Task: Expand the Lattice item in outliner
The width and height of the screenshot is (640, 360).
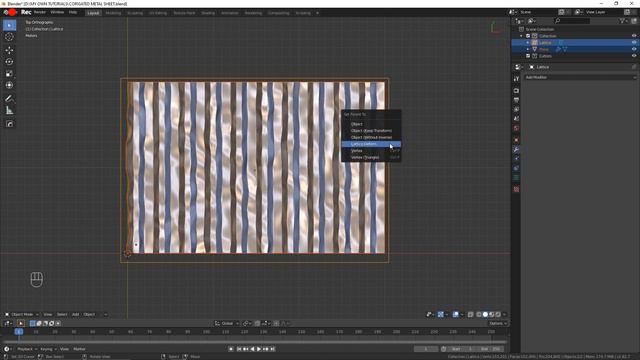Action: coord(528,42)
